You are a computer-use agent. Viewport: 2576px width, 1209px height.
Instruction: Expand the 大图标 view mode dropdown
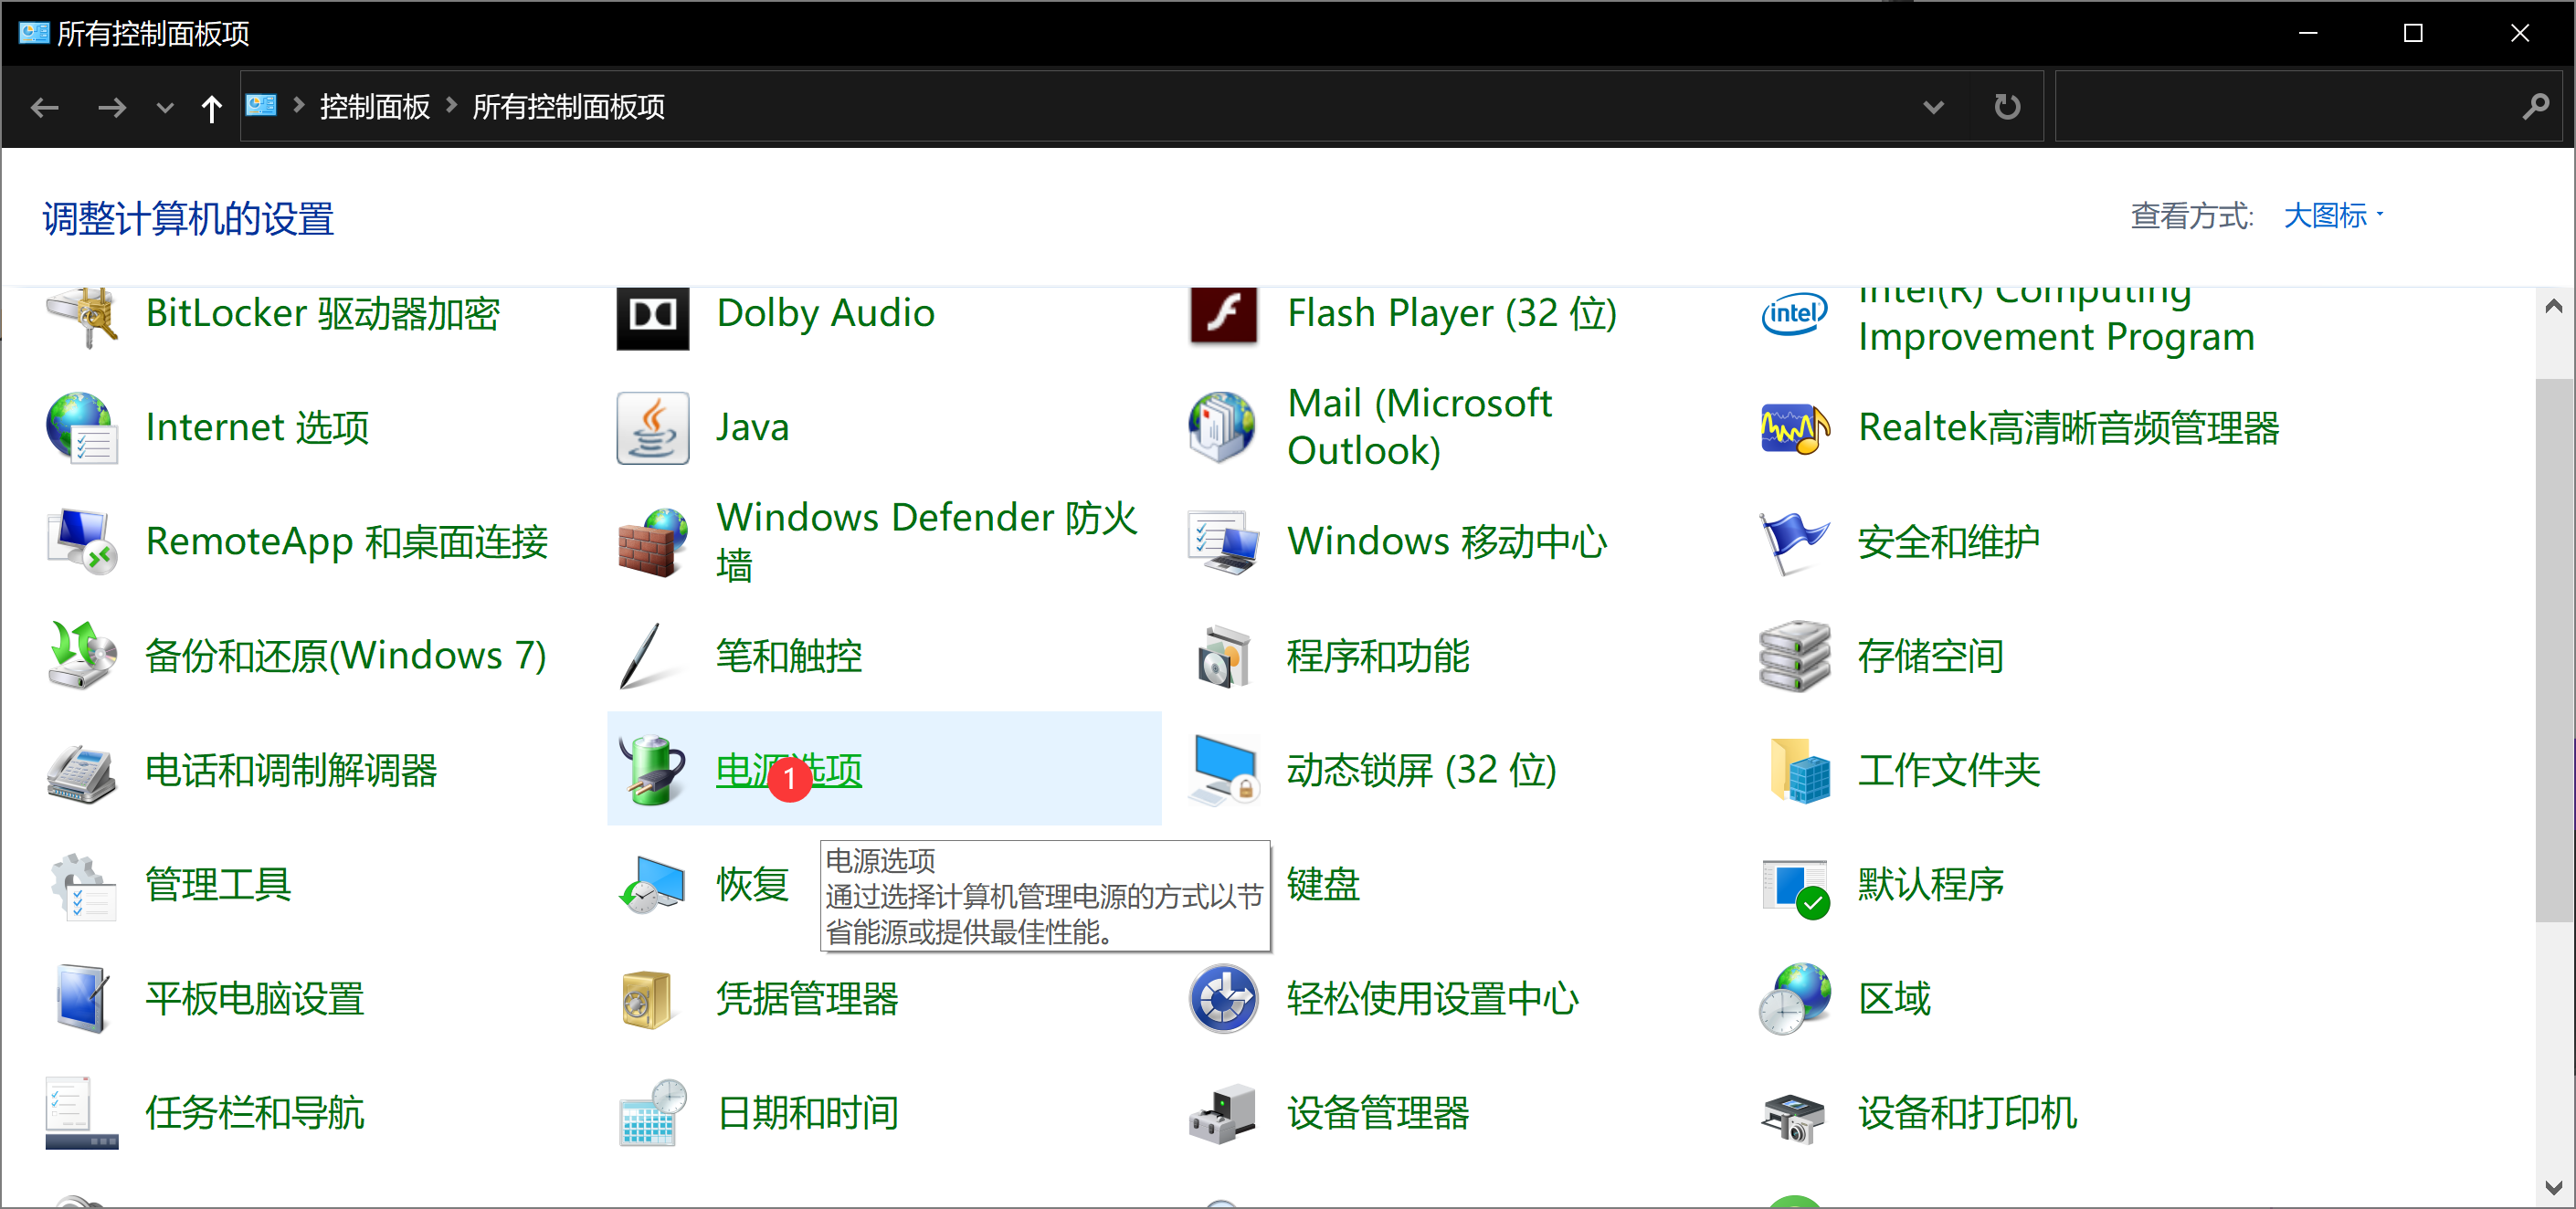2334,215
